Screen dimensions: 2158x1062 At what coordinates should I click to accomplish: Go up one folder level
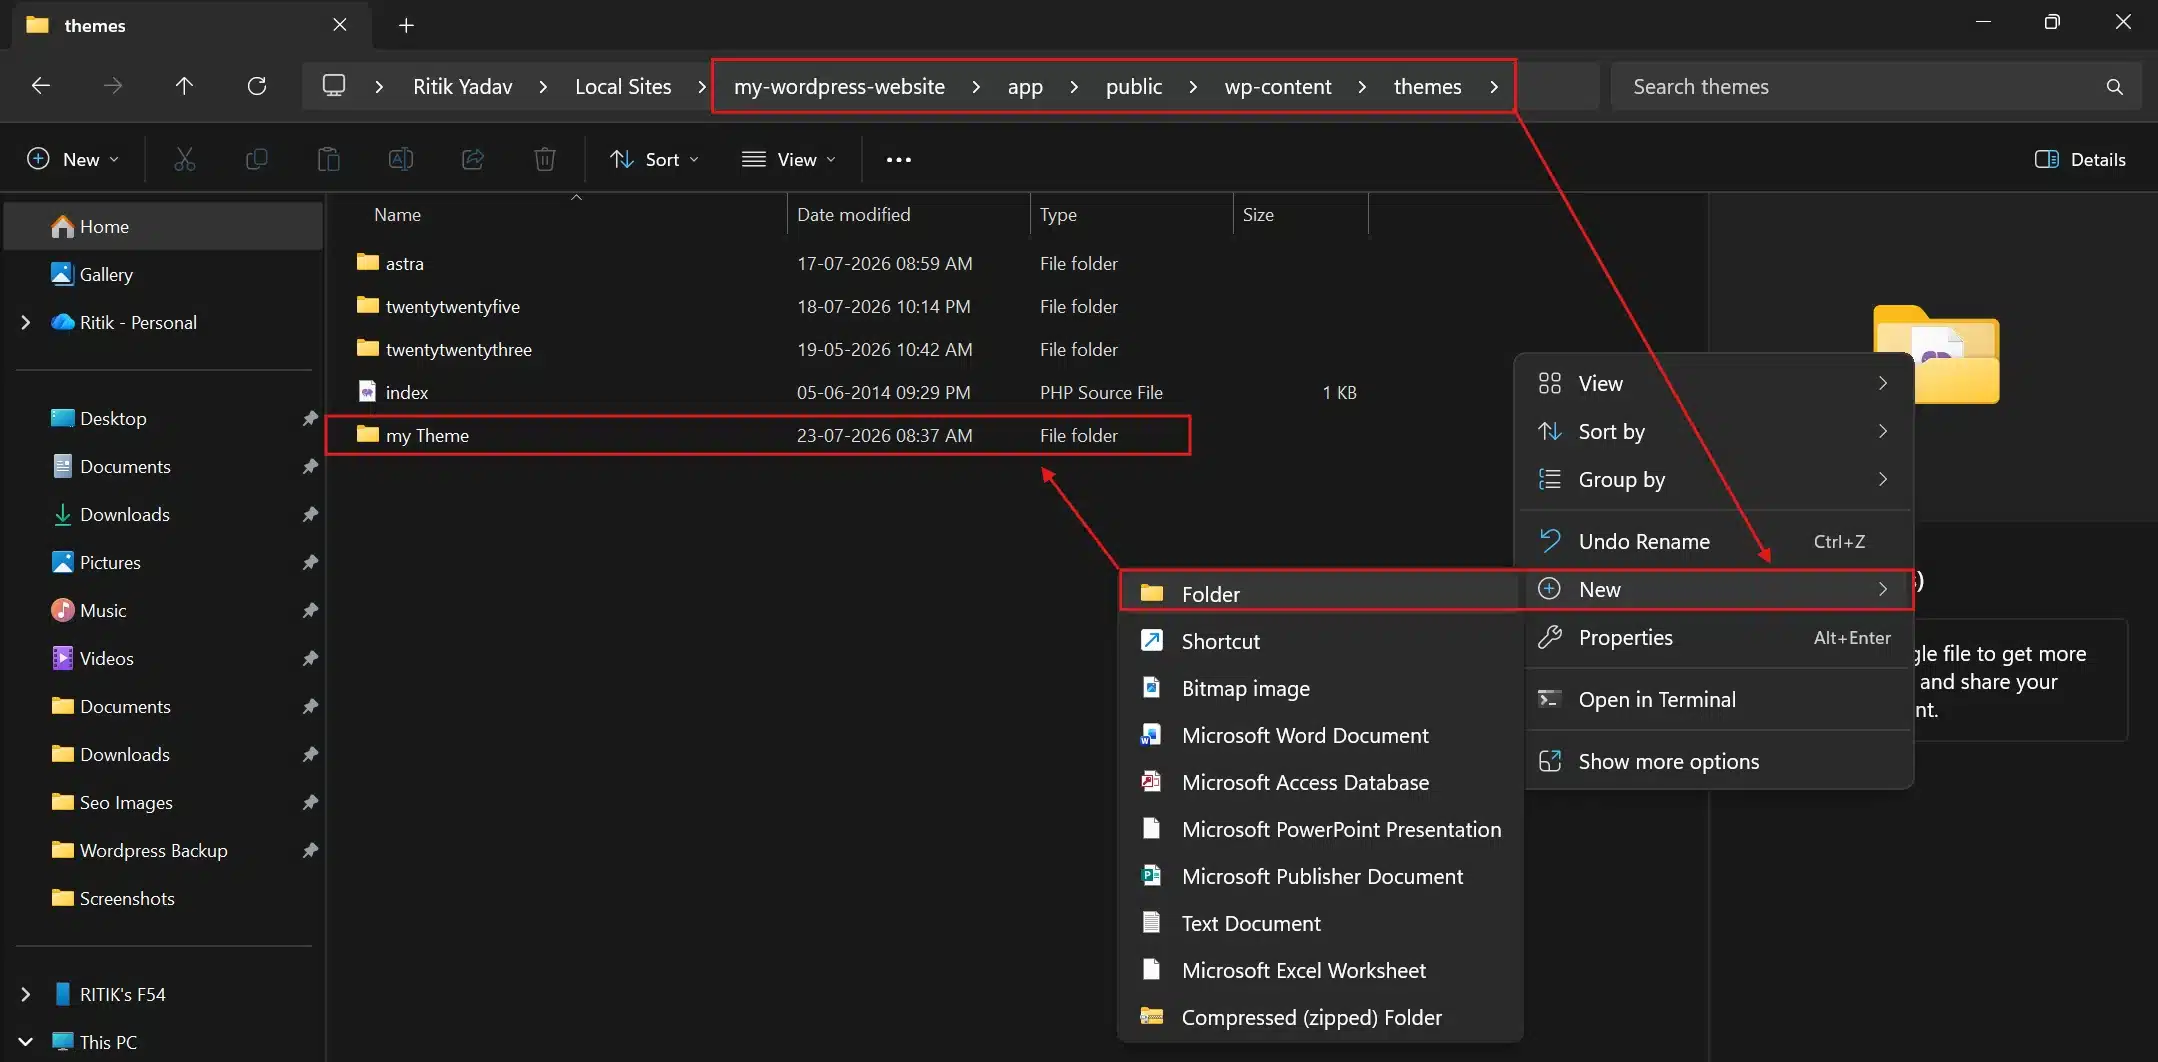184,86
